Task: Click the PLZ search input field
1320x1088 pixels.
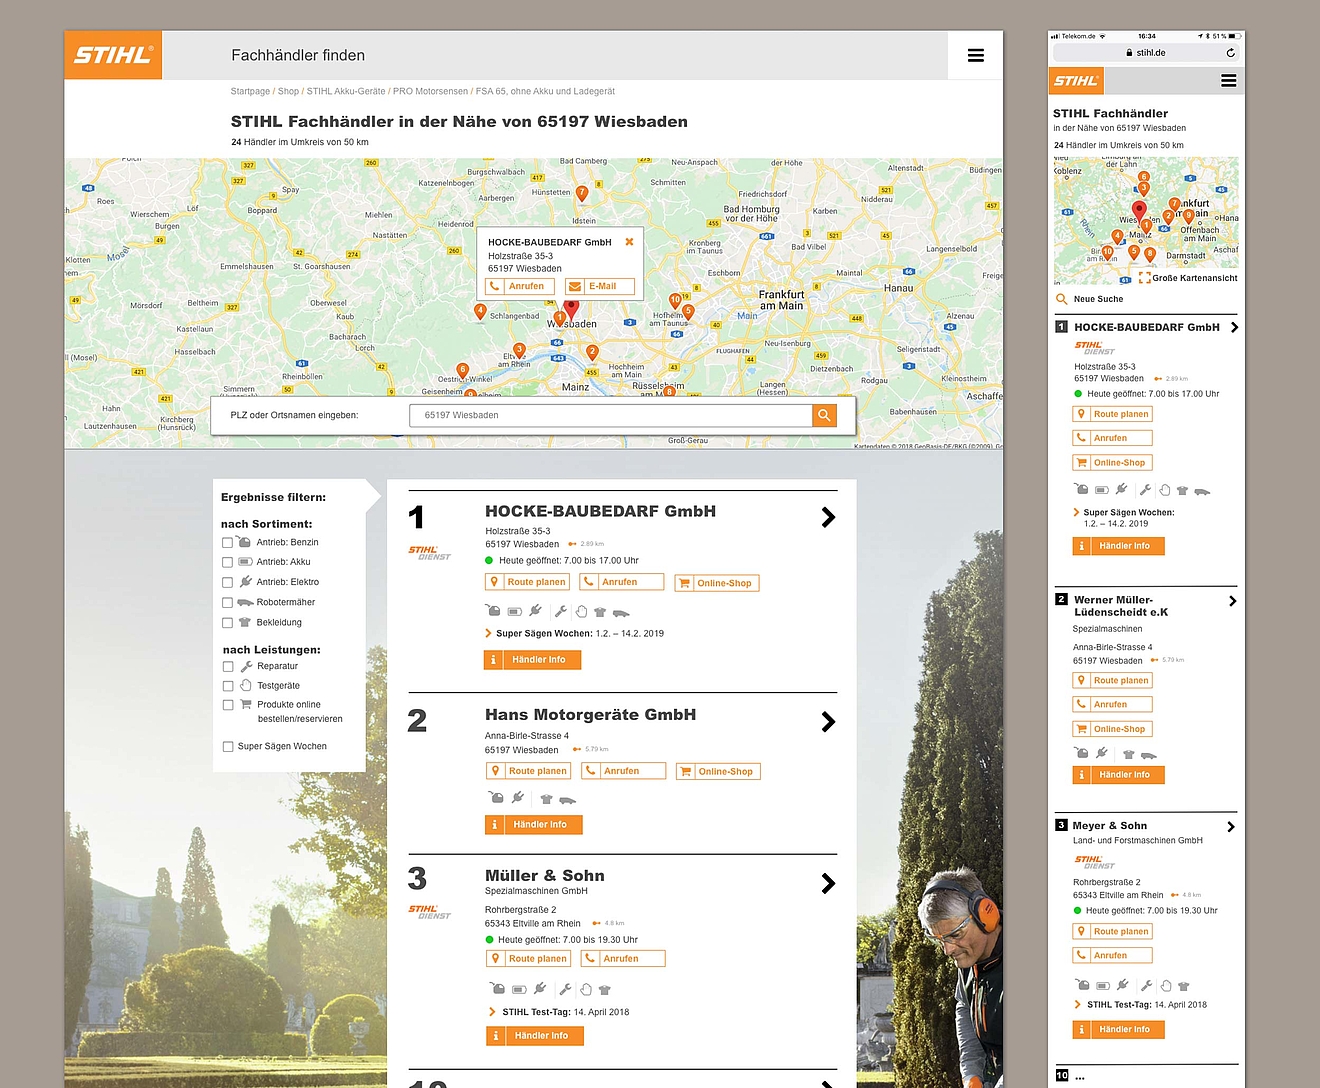Action: [x=610, y=415]
